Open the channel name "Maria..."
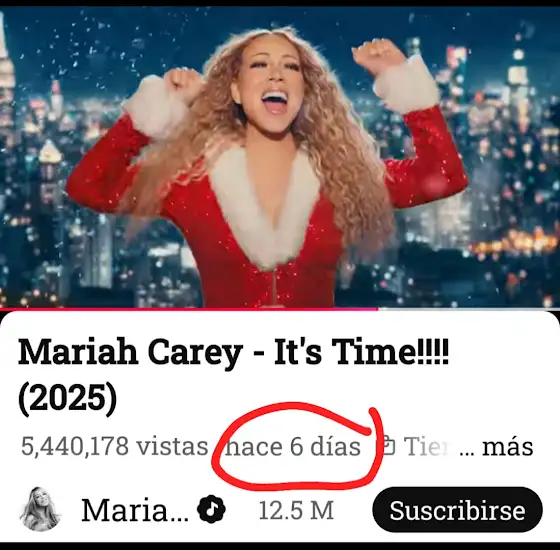The width and height of the screenshot is (560, 550). pyautogui.click(x=135, y=510)
